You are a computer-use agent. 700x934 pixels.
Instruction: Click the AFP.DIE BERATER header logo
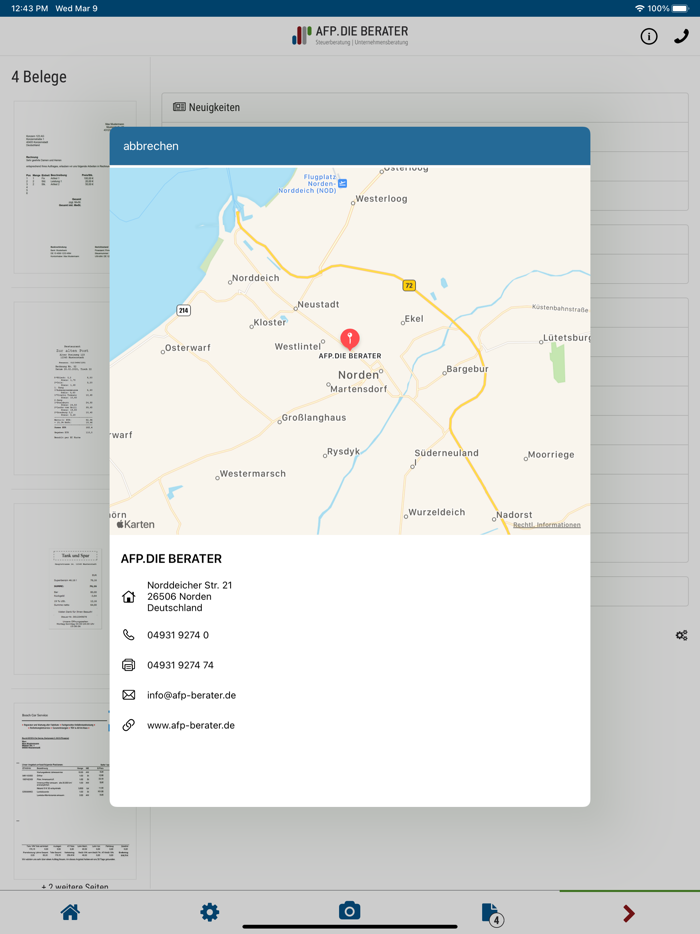coord(350,35)
